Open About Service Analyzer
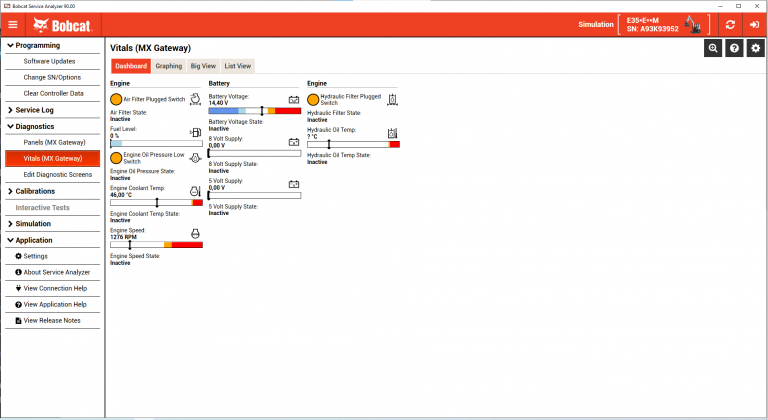This screenshot has height=420, width=768. [52, 272]
